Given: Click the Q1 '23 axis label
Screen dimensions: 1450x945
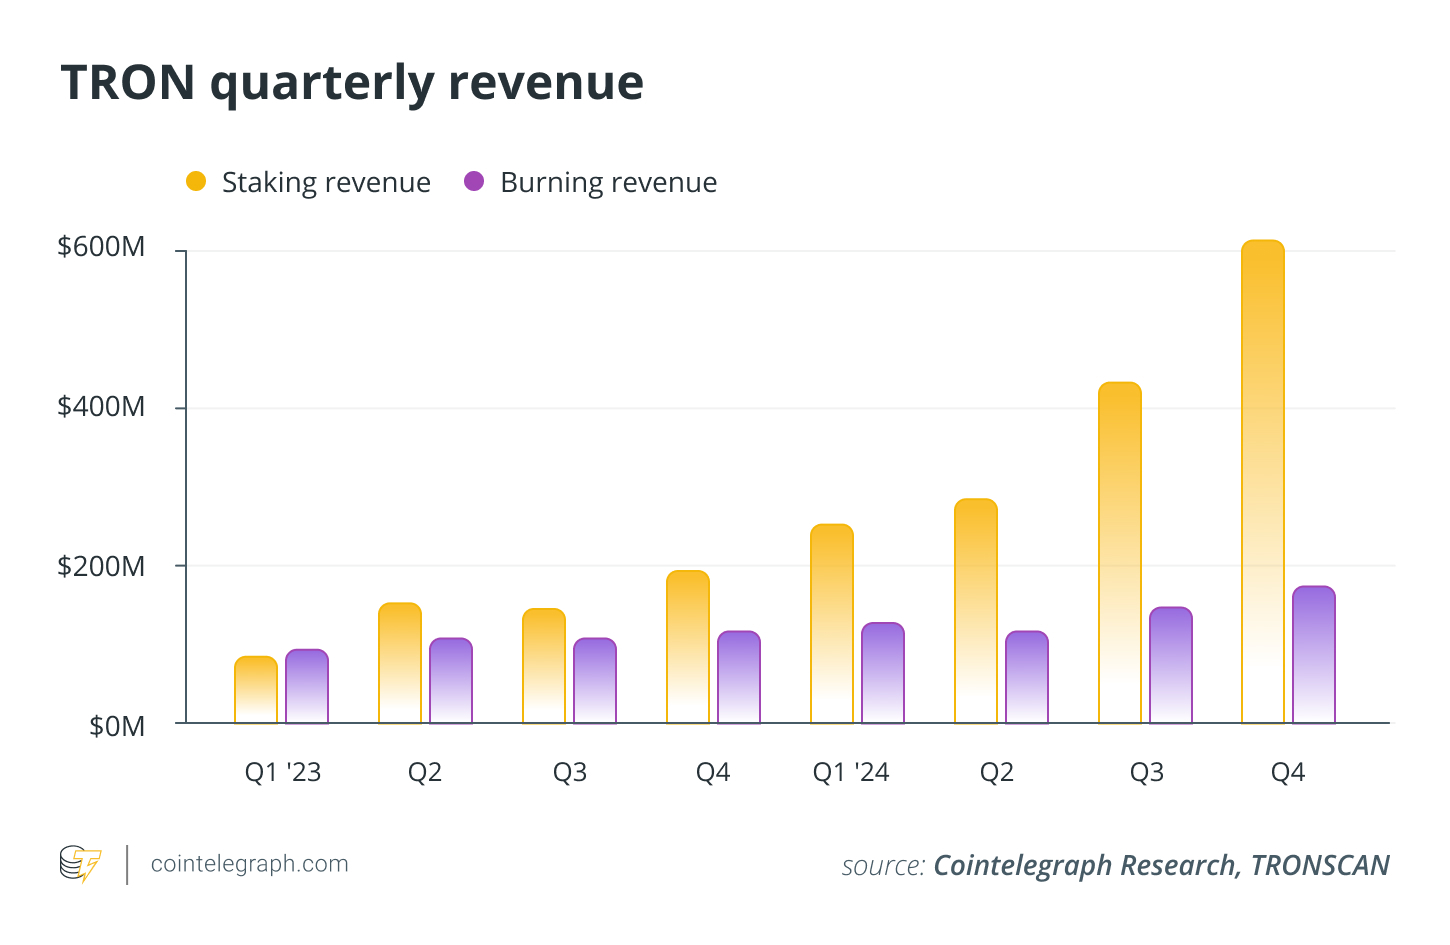Looking at the screenshot, I should [283, 772].
